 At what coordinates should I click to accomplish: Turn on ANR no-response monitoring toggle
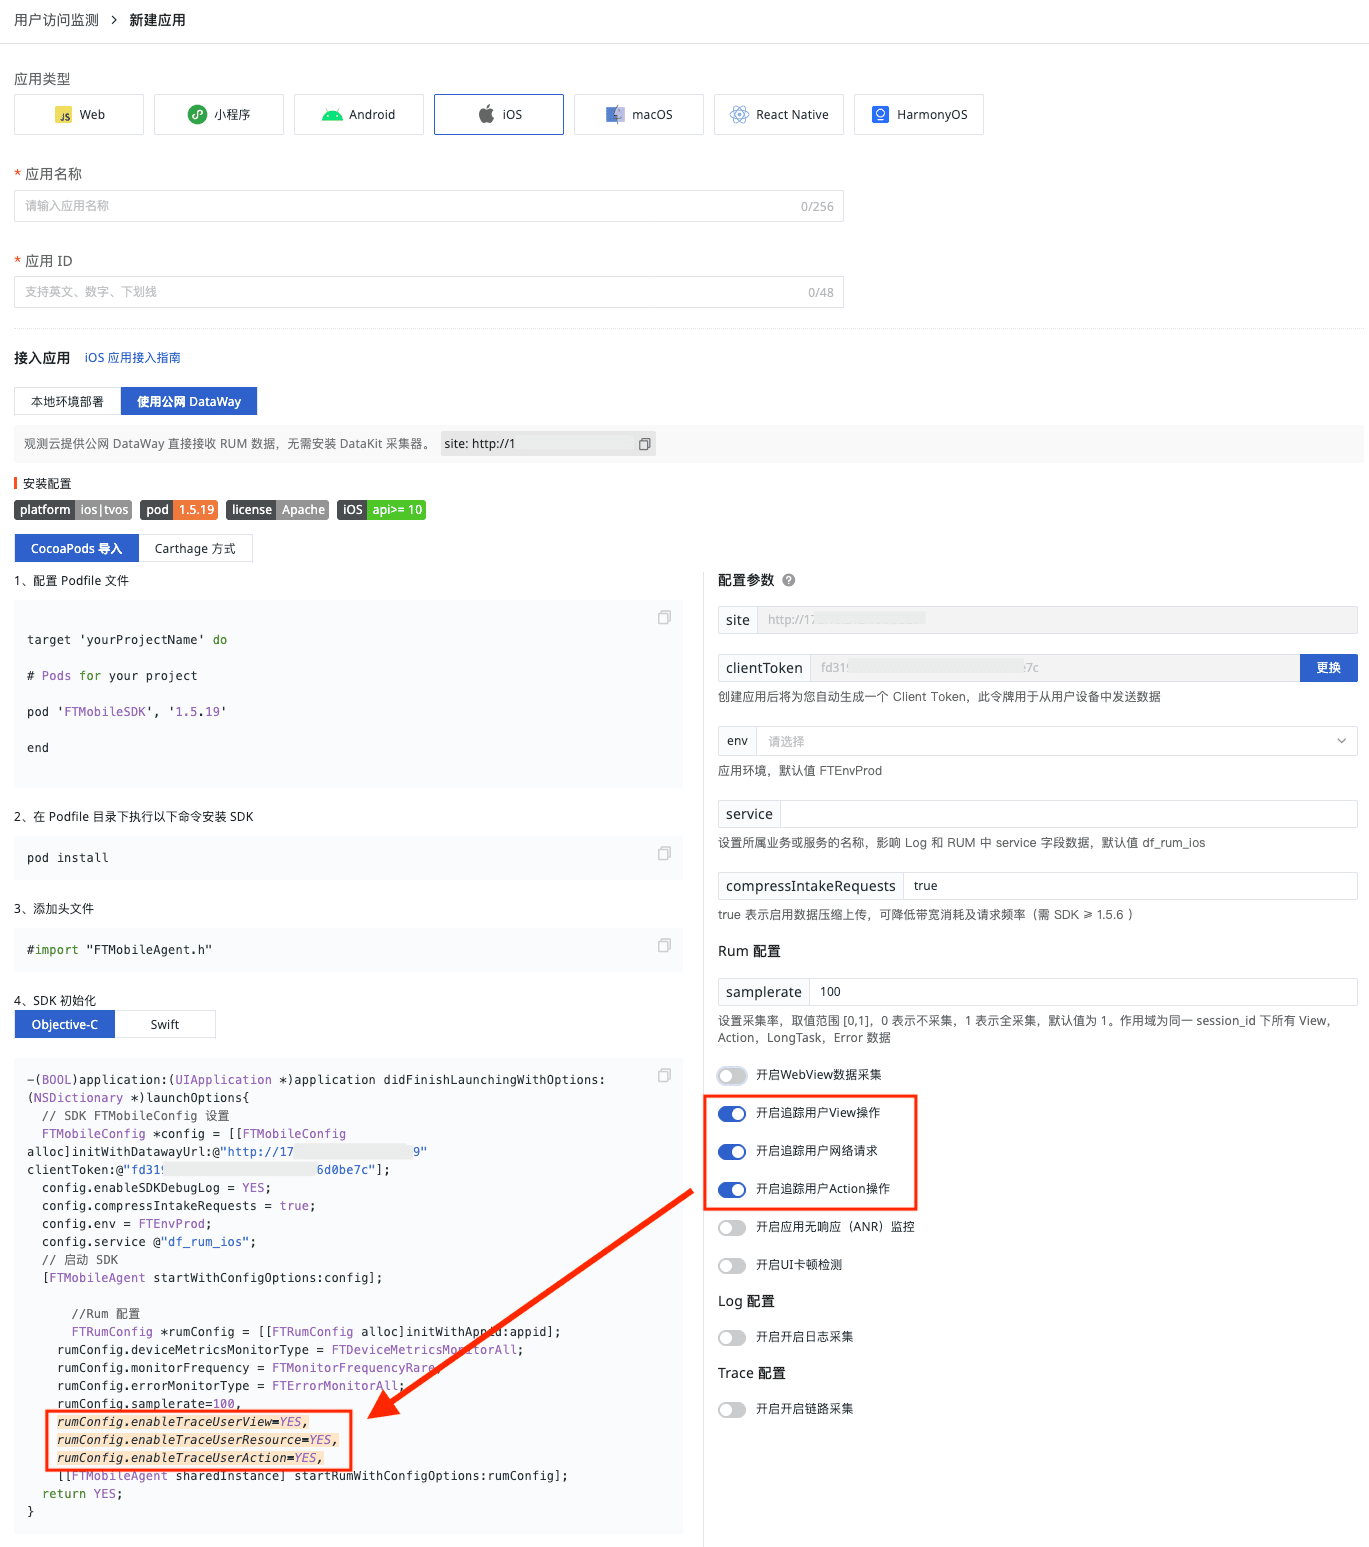[x=732, y=1228]
